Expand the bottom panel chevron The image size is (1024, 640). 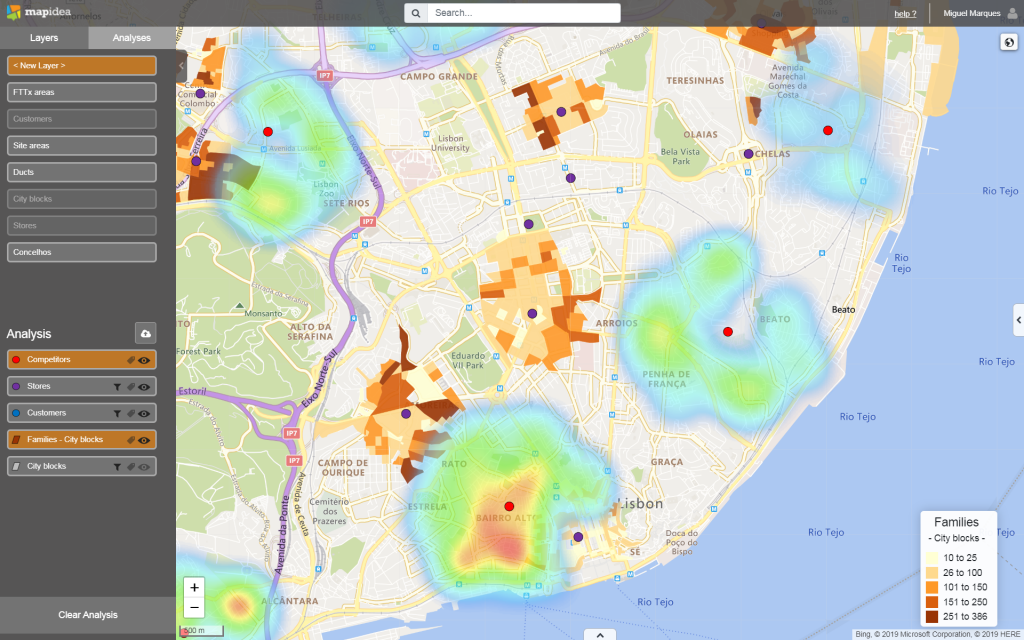[x=600, y=635]
